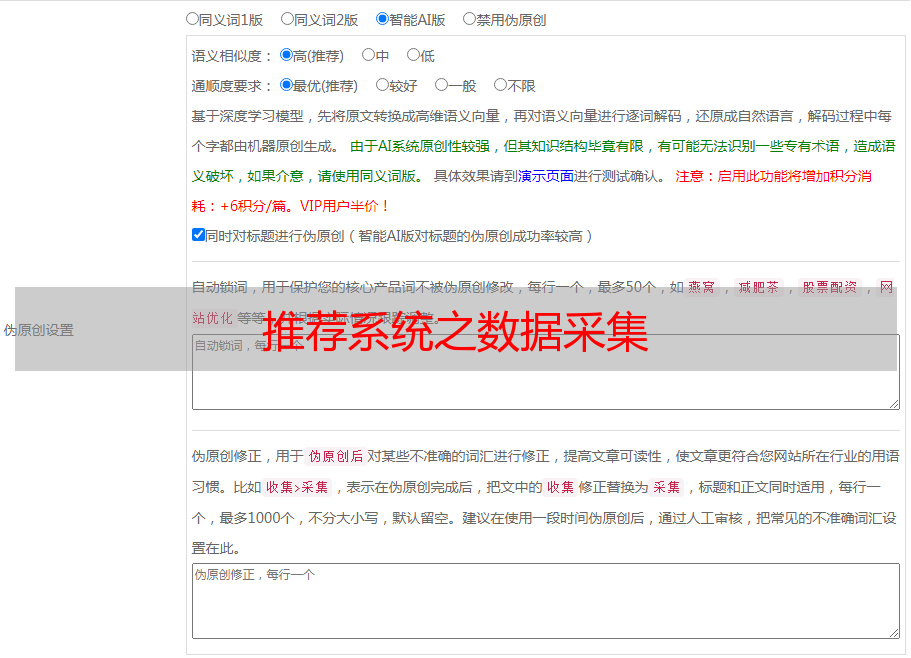911x658 pixels.
Task: Set 通顺度要求 to 最优(推荐)
Action: [287, 86]
